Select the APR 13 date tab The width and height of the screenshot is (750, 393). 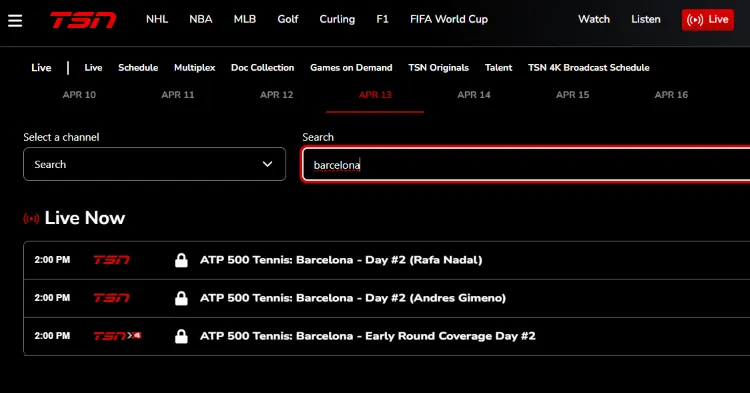coord(375,95)
